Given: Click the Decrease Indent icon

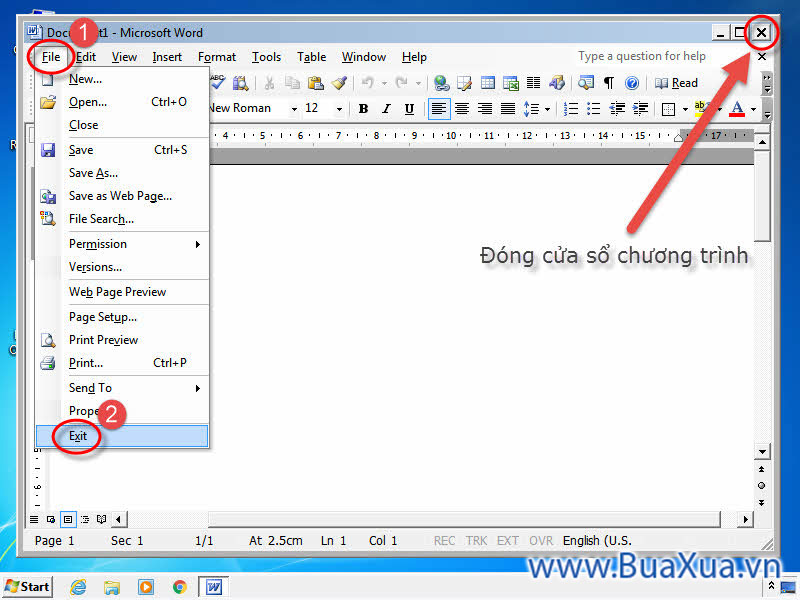Looking at the screenshot, I should [x=617, y=109].
